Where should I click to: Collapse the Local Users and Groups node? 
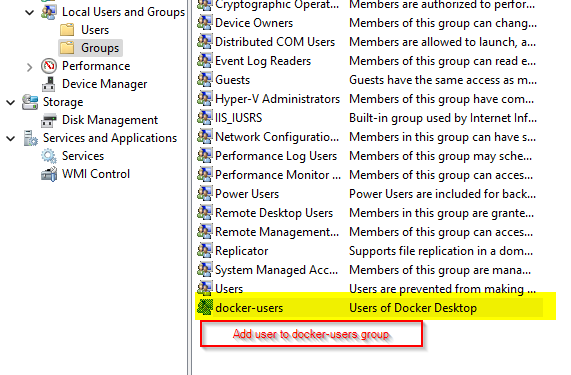29,13
